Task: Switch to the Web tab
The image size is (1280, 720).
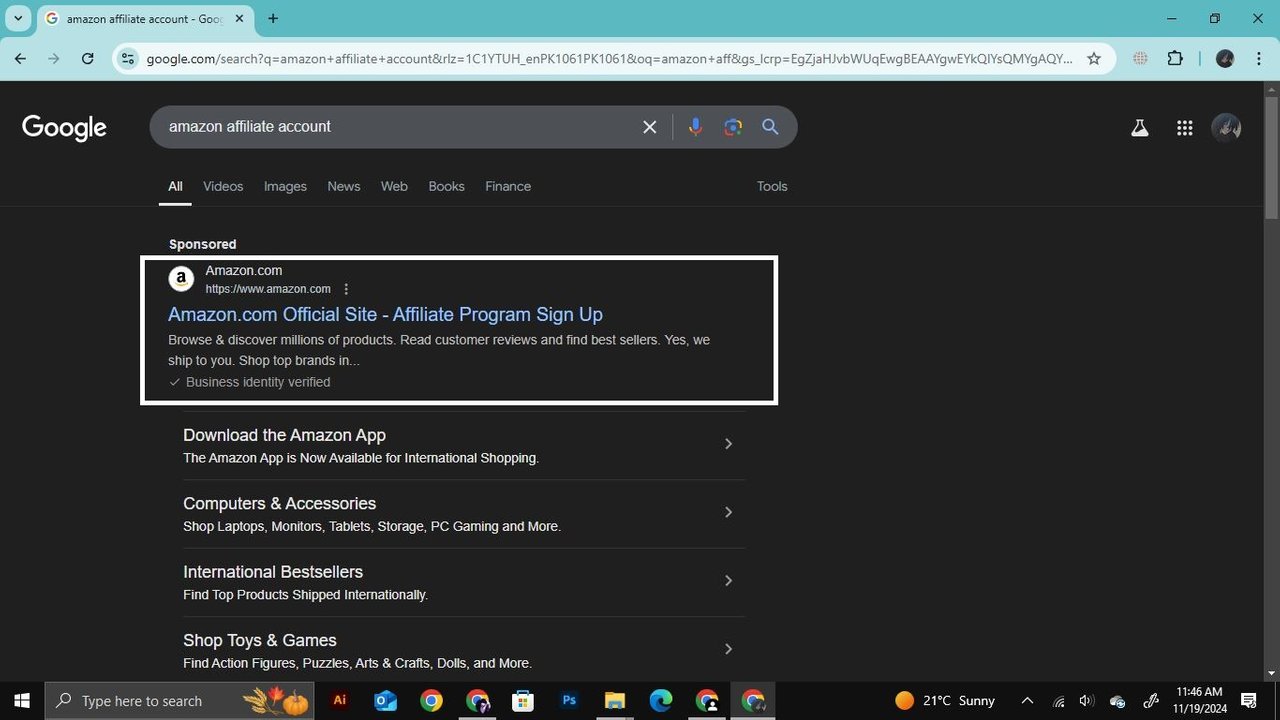Action: pyautogui.click(x=394, y=186)
